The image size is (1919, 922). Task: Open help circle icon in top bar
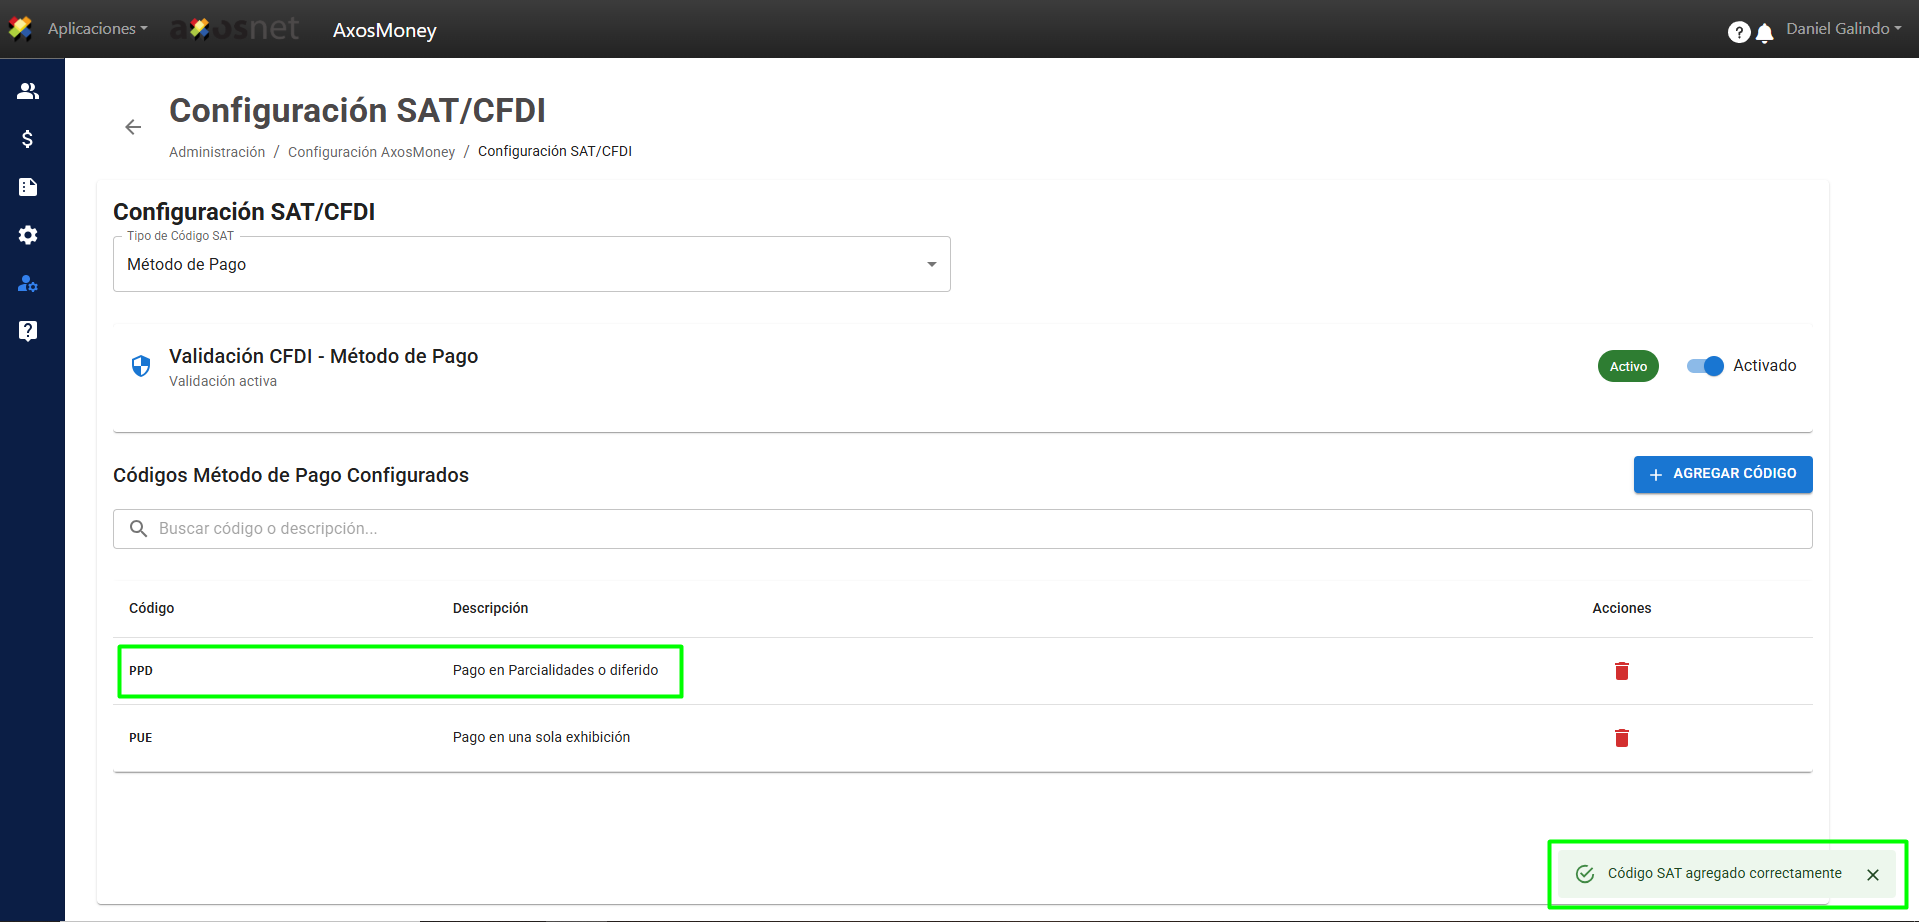pyautogui.click(x=1738, y=33)
